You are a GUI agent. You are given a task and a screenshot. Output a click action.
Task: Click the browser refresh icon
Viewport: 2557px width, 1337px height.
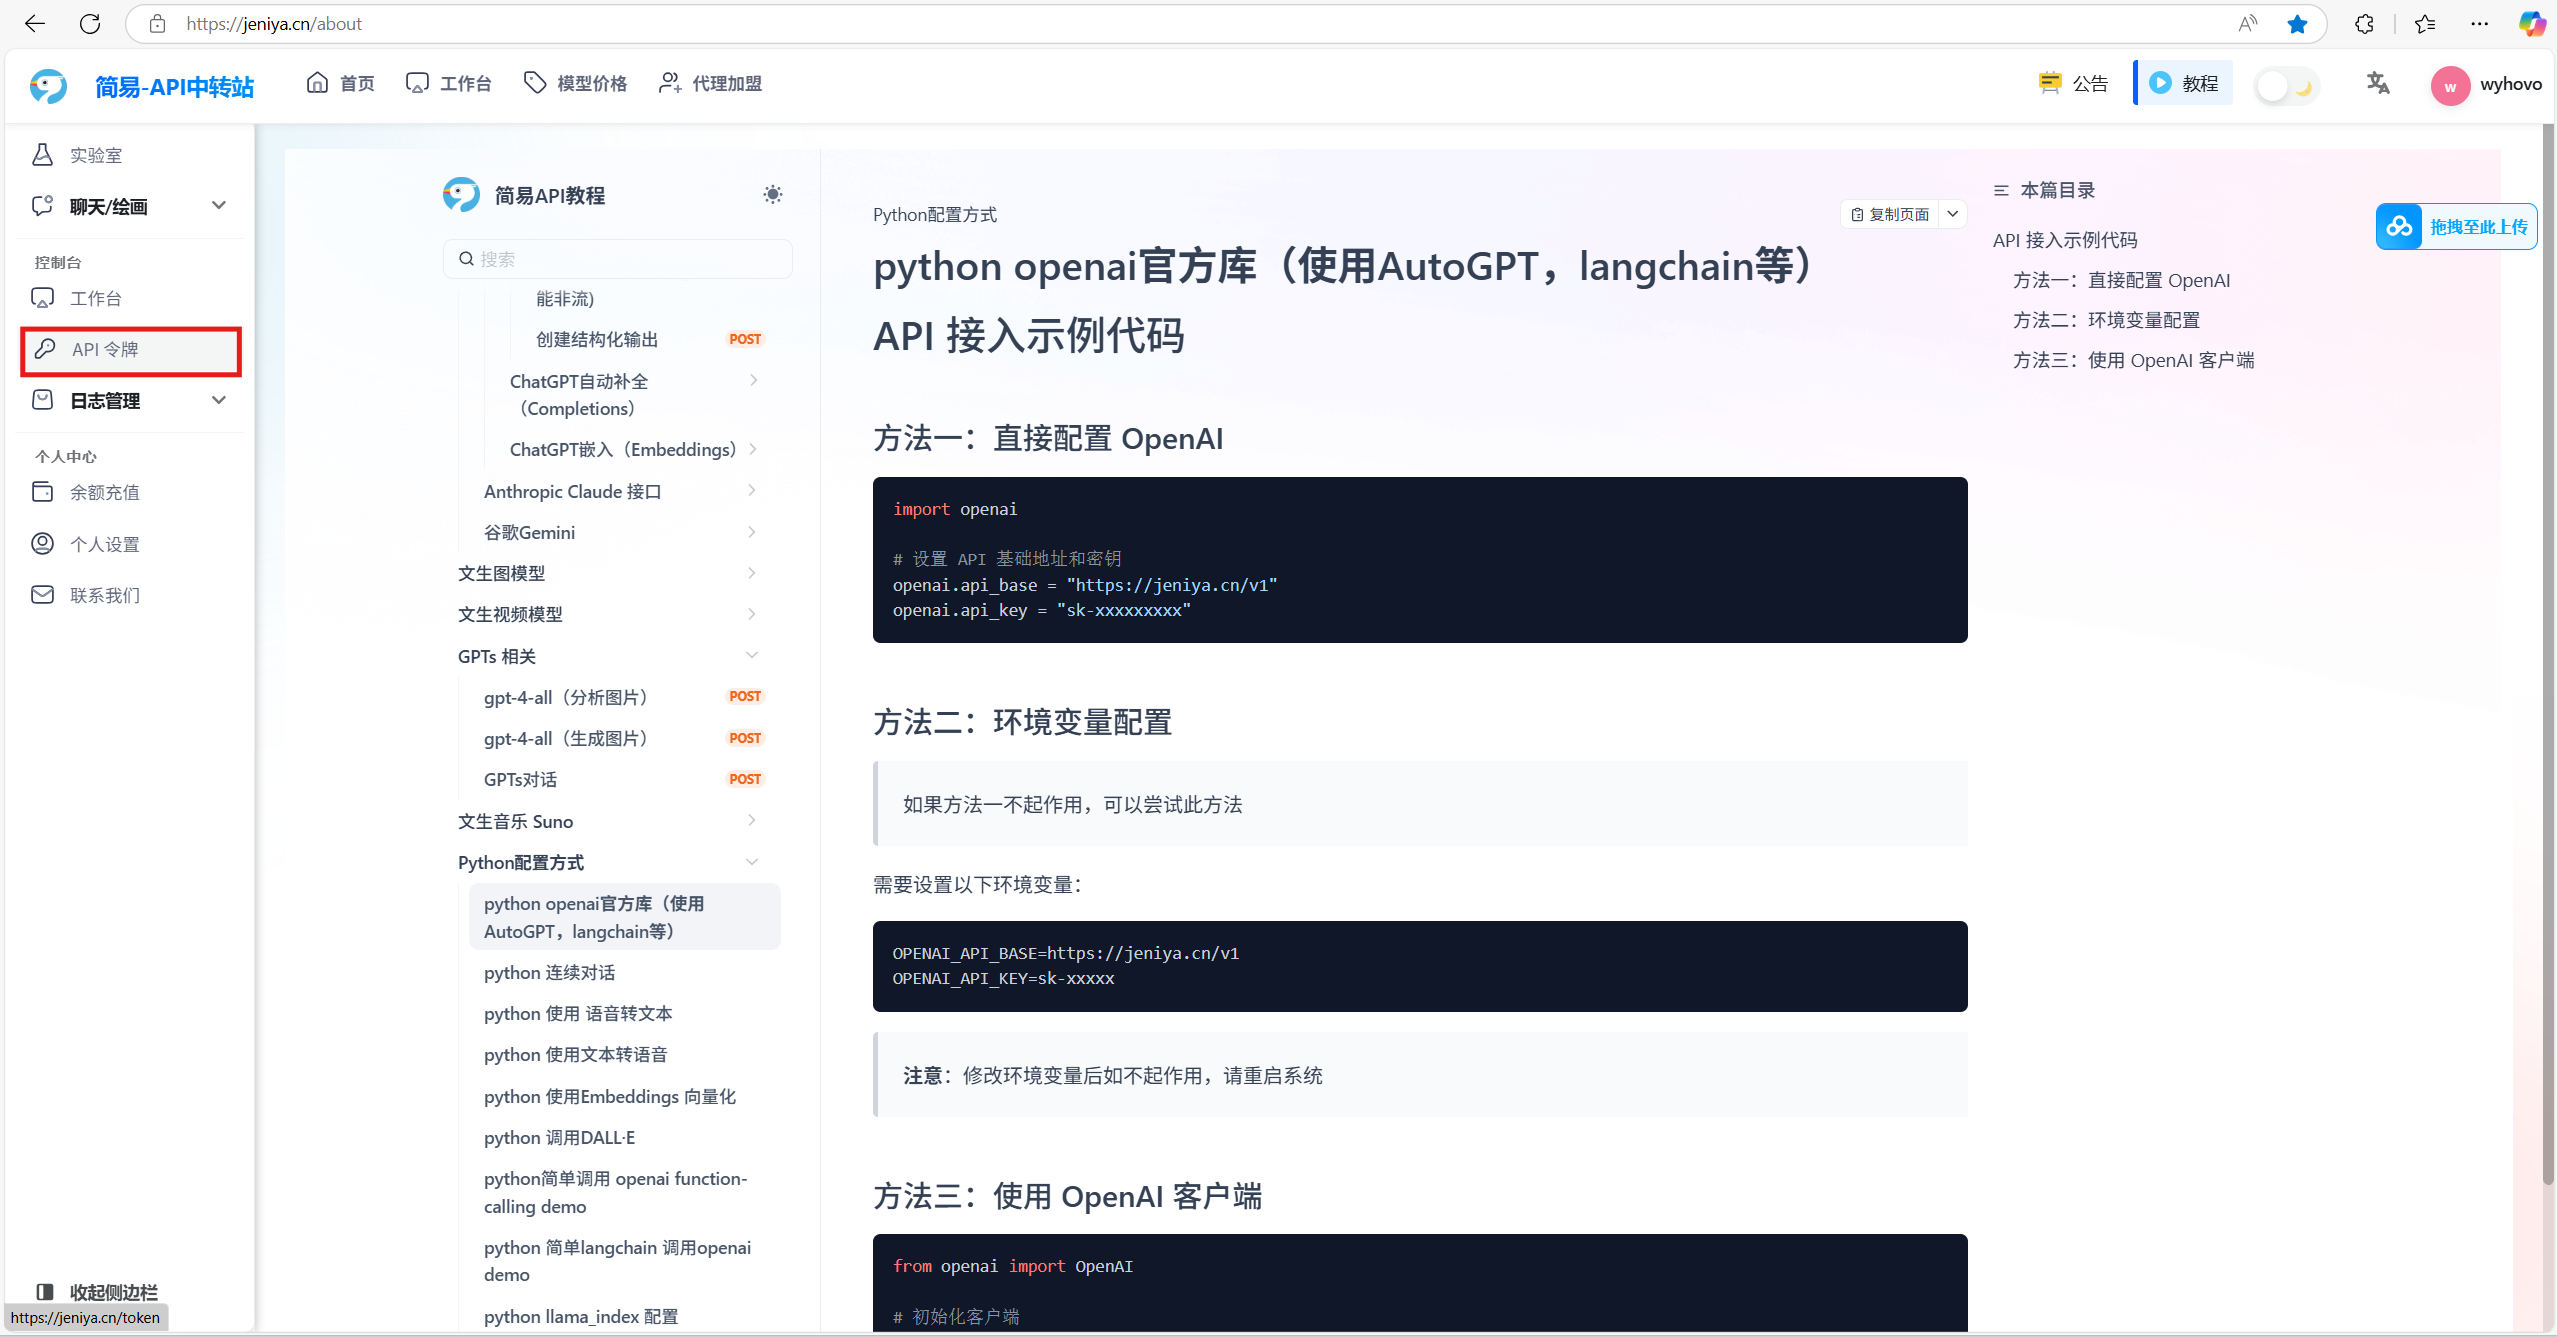[90, 24]
